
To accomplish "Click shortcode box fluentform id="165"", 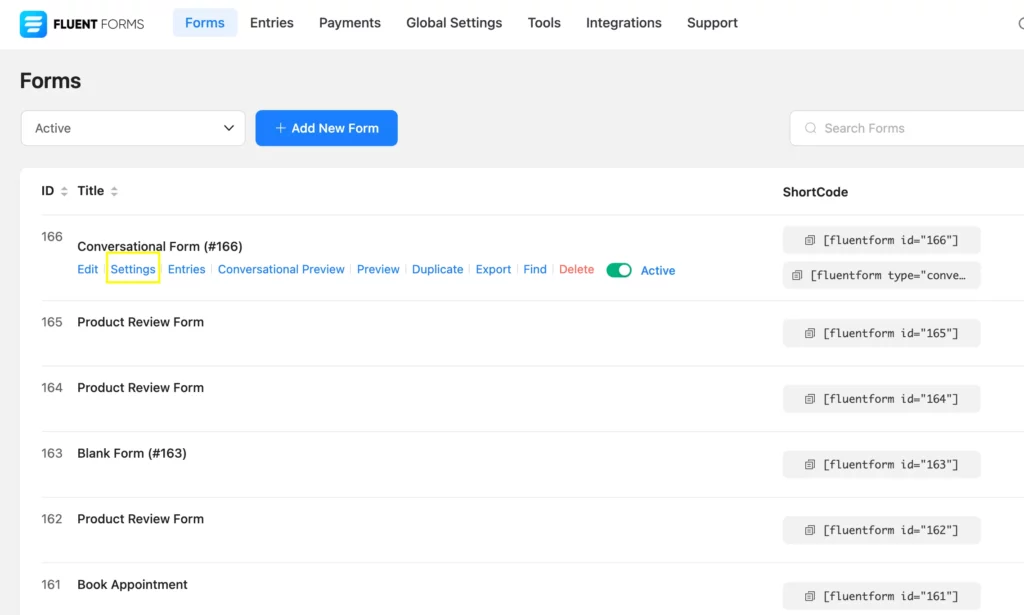I will [882, 334].
